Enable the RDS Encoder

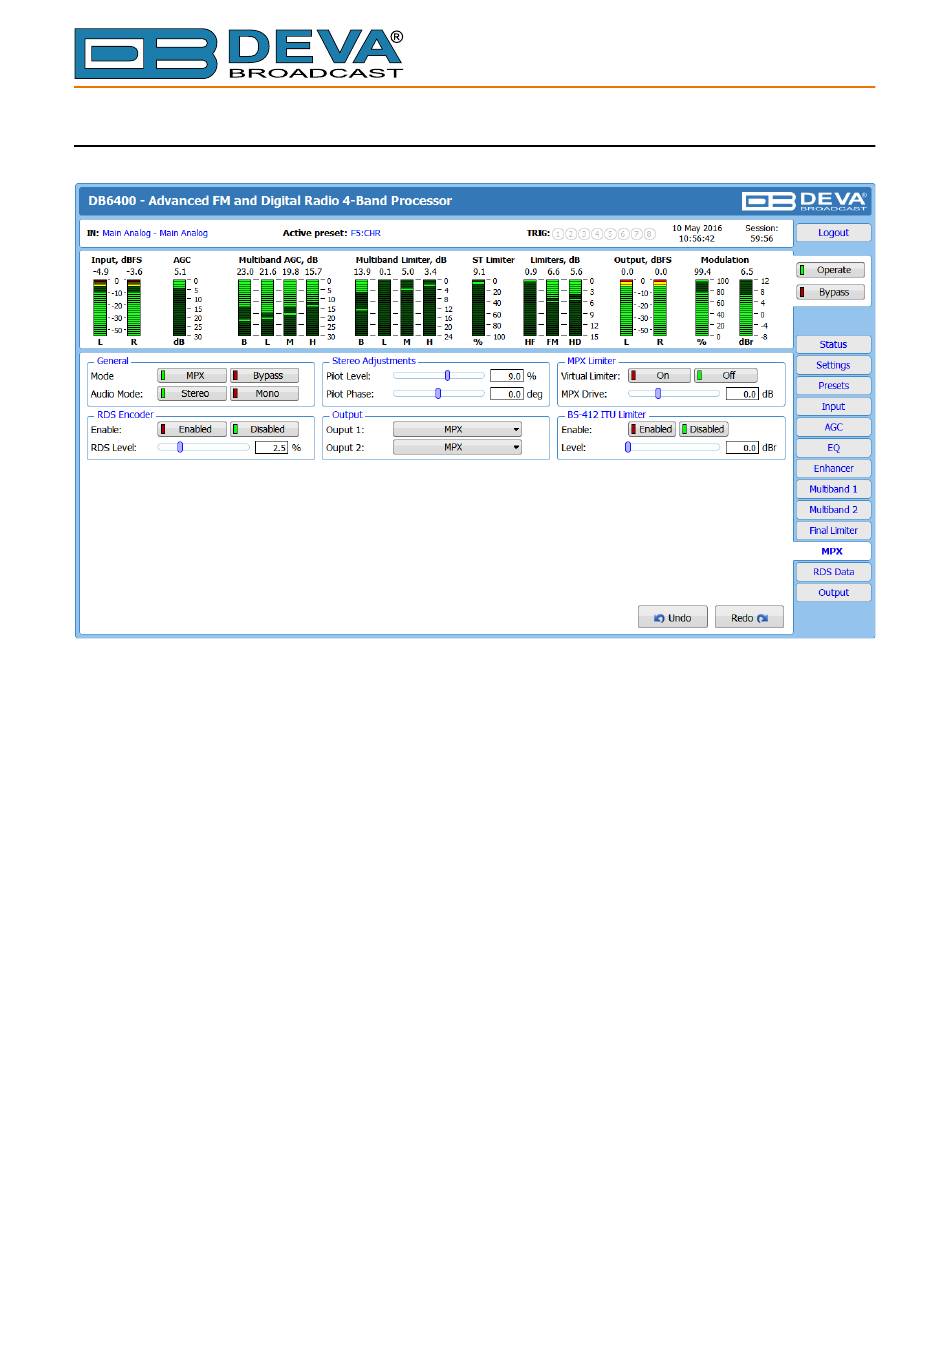click(x=192, y=429)
